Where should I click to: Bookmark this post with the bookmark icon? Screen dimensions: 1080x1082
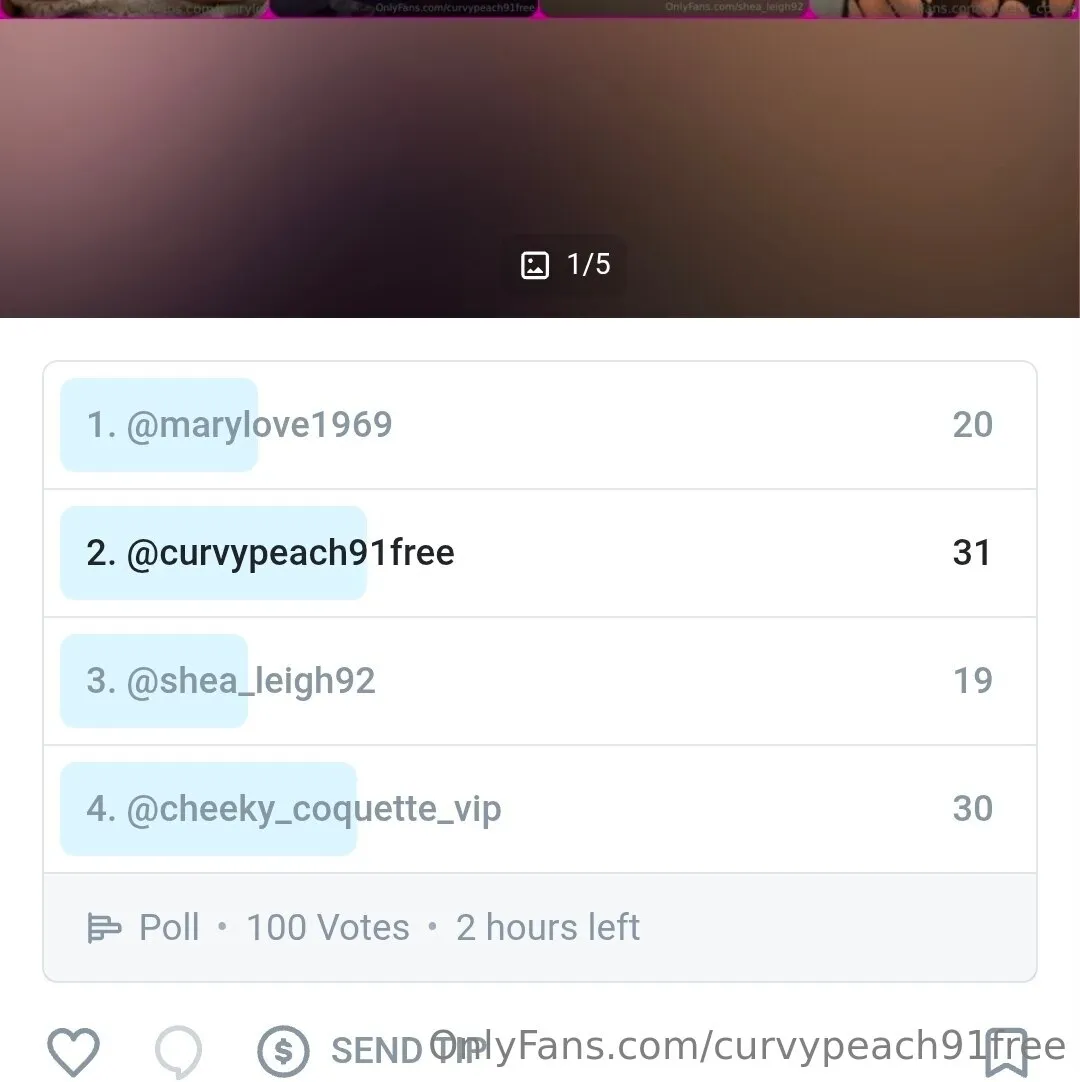(1007, 1052)
